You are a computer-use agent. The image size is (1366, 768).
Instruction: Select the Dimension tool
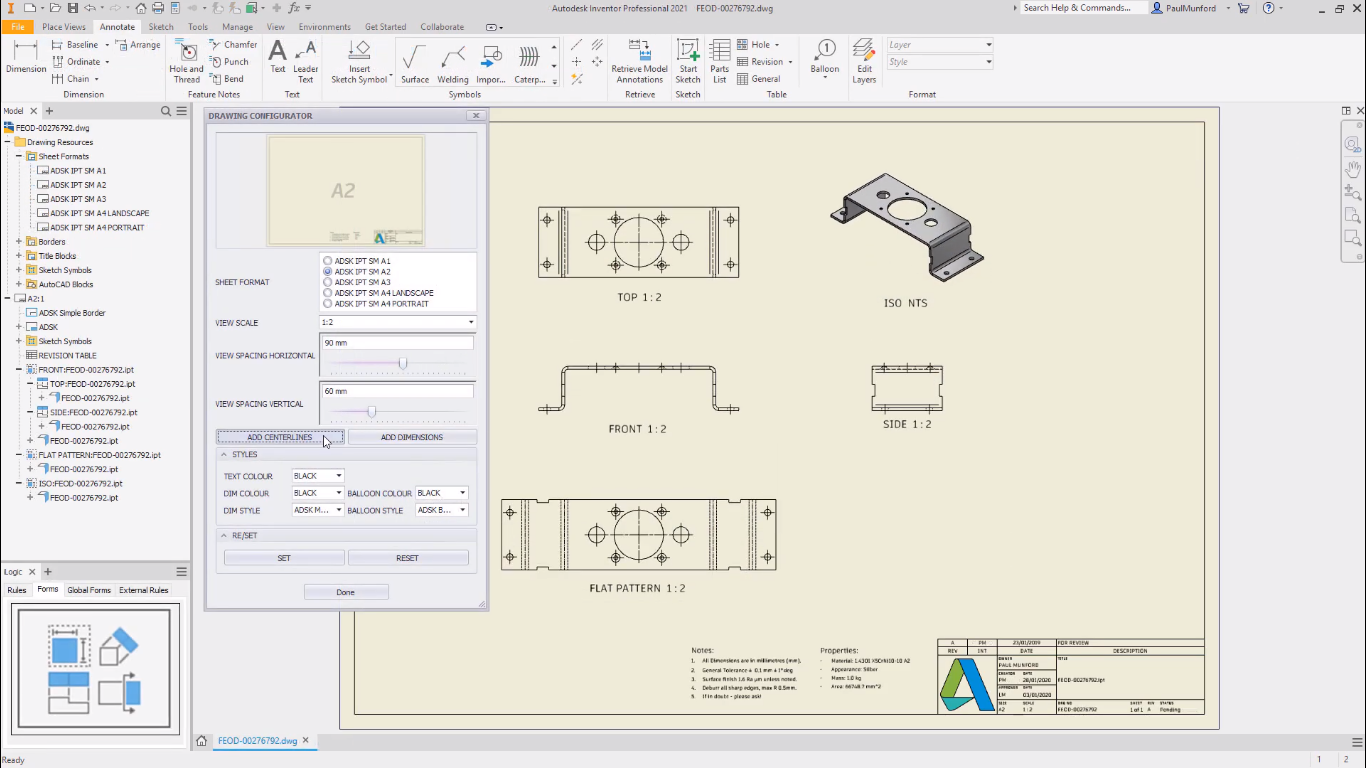pos(26,57)
